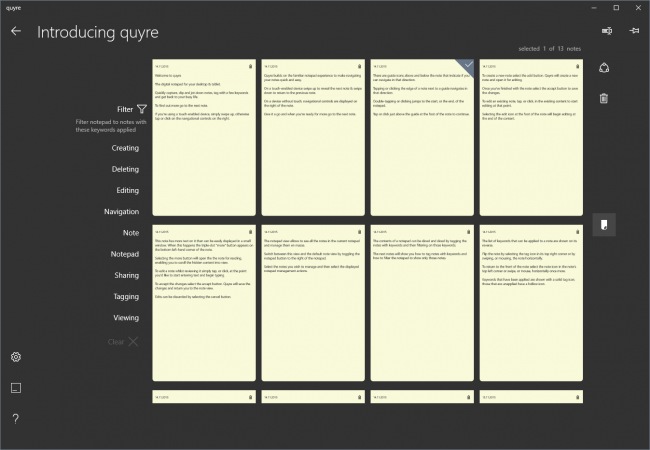Filter notes by Tagging keyword
The image size is (650, 450).
point(126,296)
